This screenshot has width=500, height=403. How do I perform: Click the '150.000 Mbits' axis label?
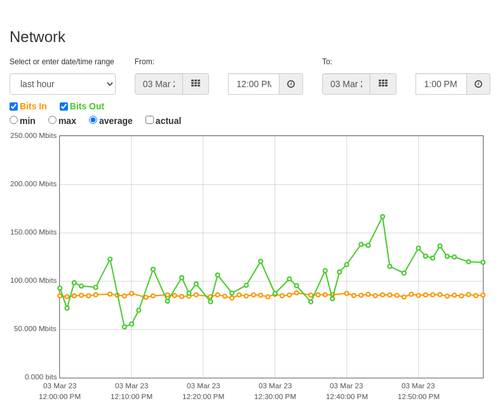(x=33, y=232)
